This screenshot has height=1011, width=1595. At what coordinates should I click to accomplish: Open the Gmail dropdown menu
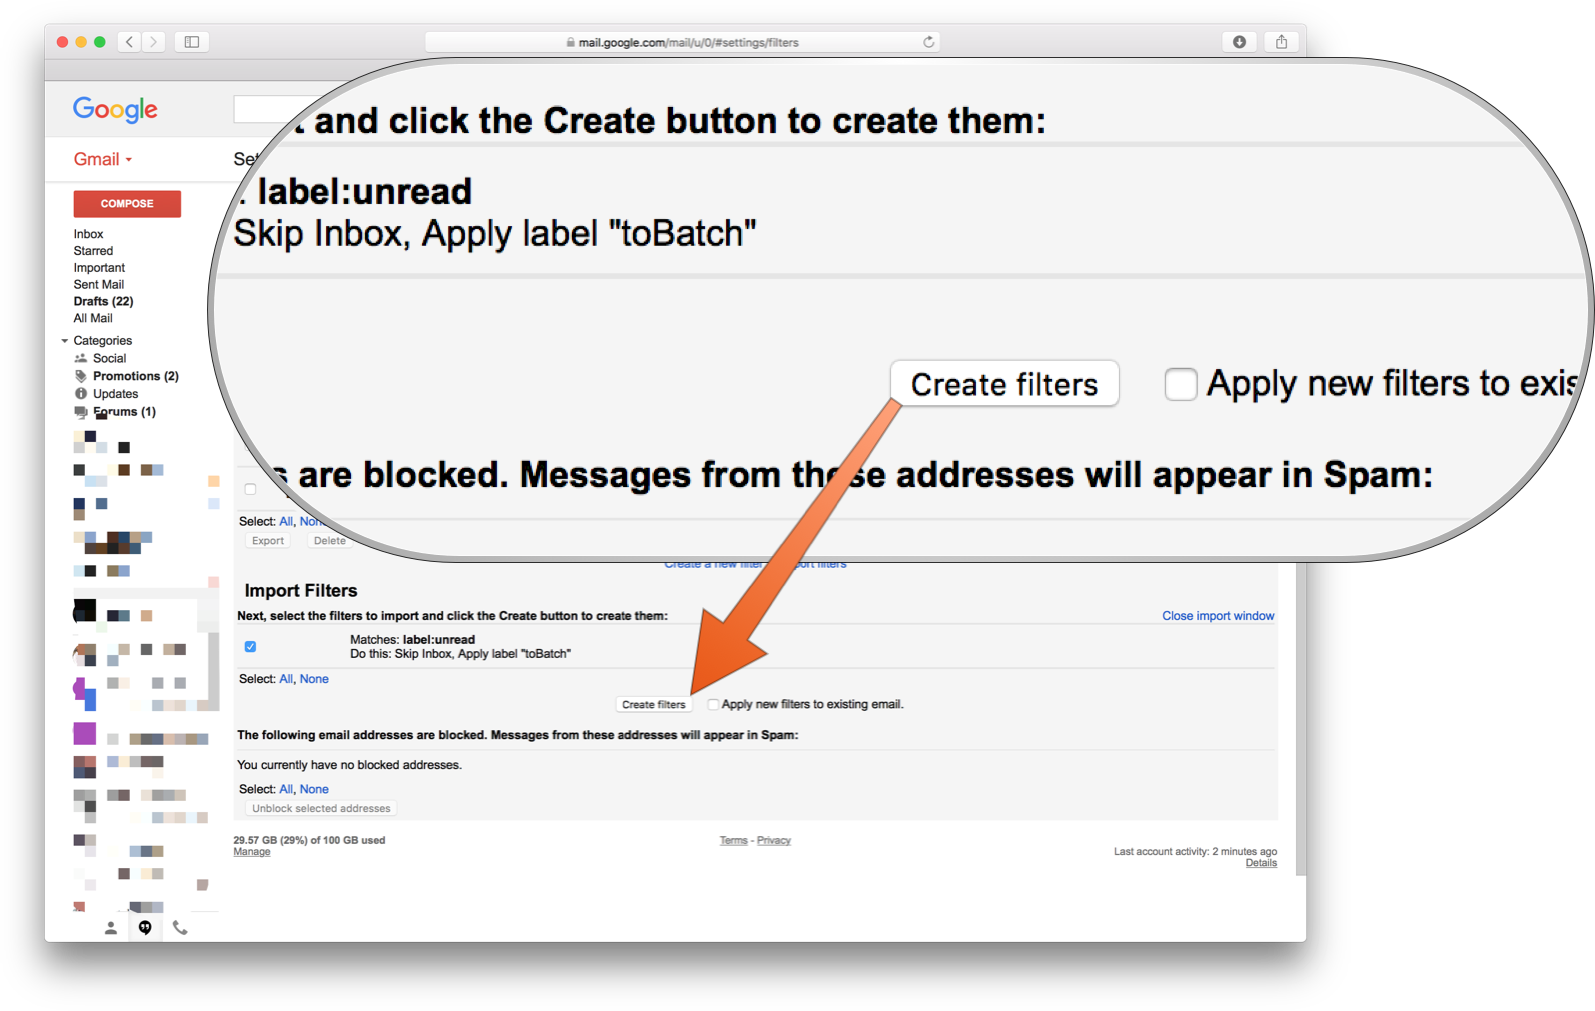(103, 159)
